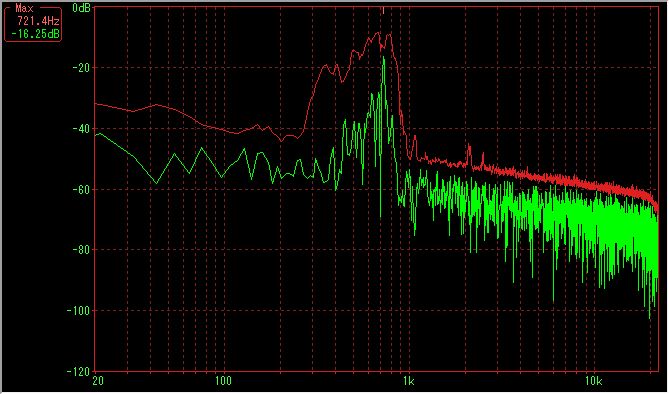Click the 20 Hz frequency axis label
The height and width of the screenshot is (394, 669).
coord(98,381)
